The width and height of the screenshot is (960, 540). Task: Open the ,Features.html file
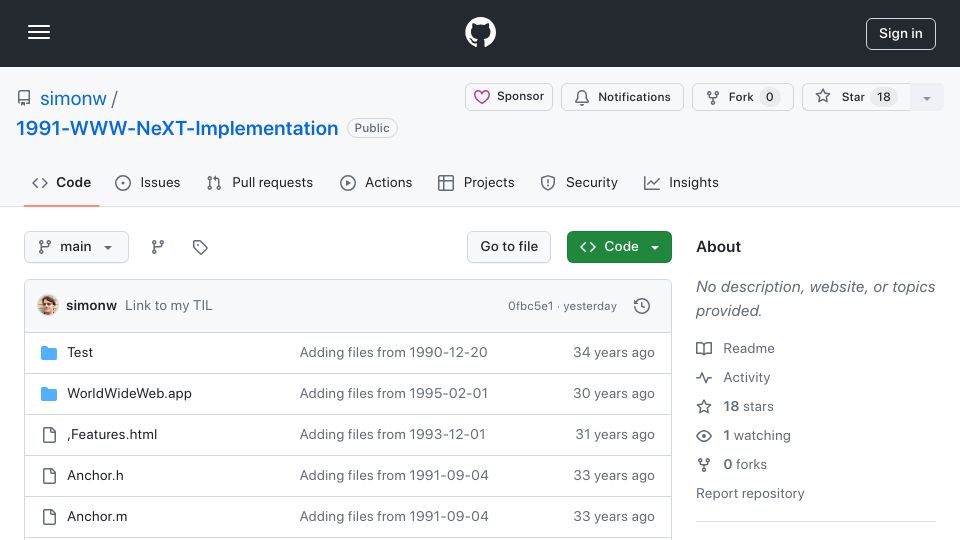112,435
